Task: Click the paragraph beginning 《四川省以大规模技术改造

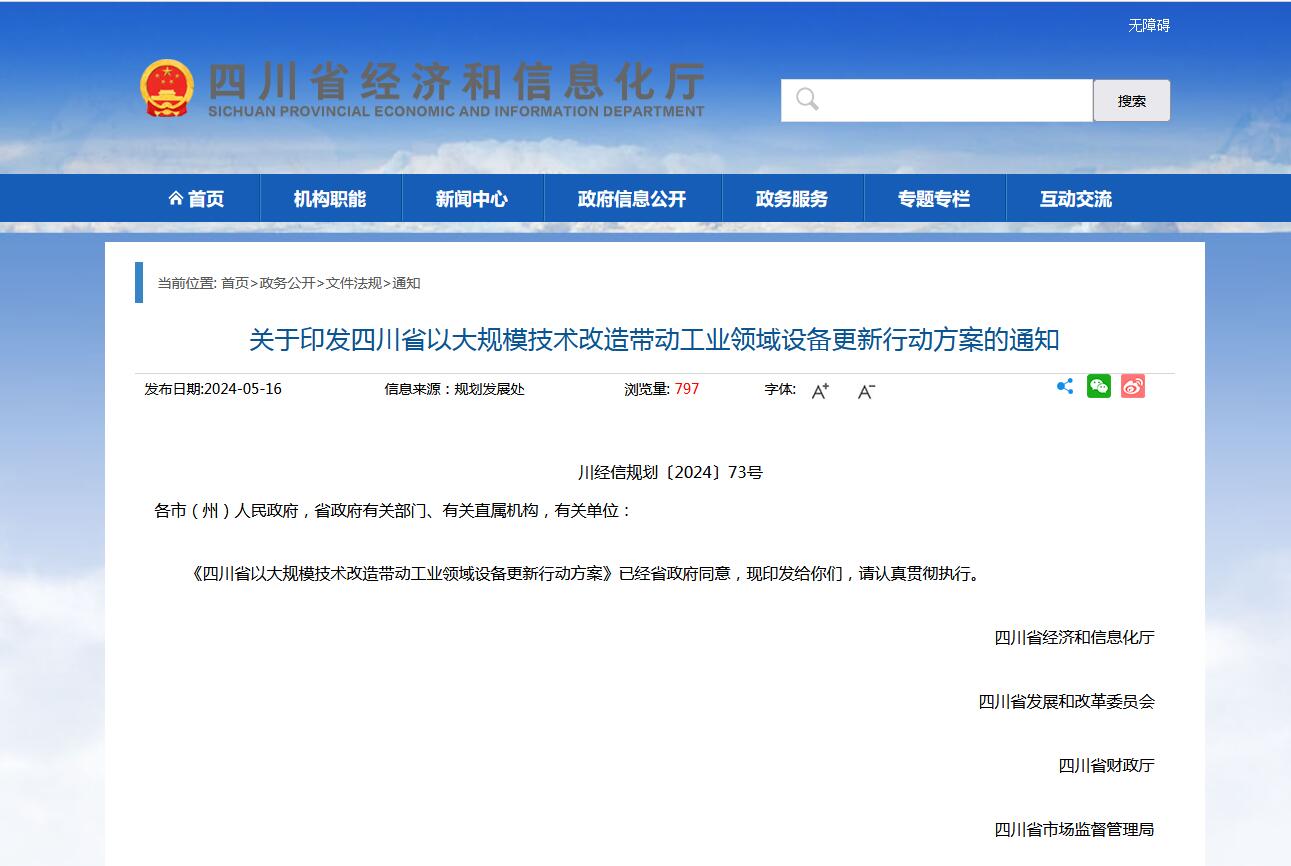Action: coord(586,574)
